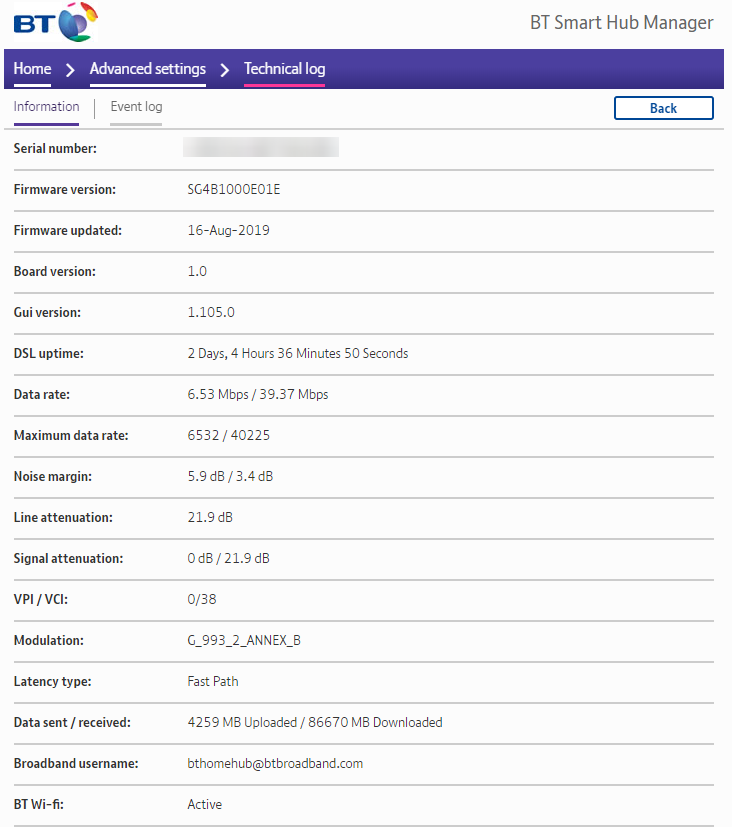Switch to the Event log tab
732x827 pixels.
(136, 107)
